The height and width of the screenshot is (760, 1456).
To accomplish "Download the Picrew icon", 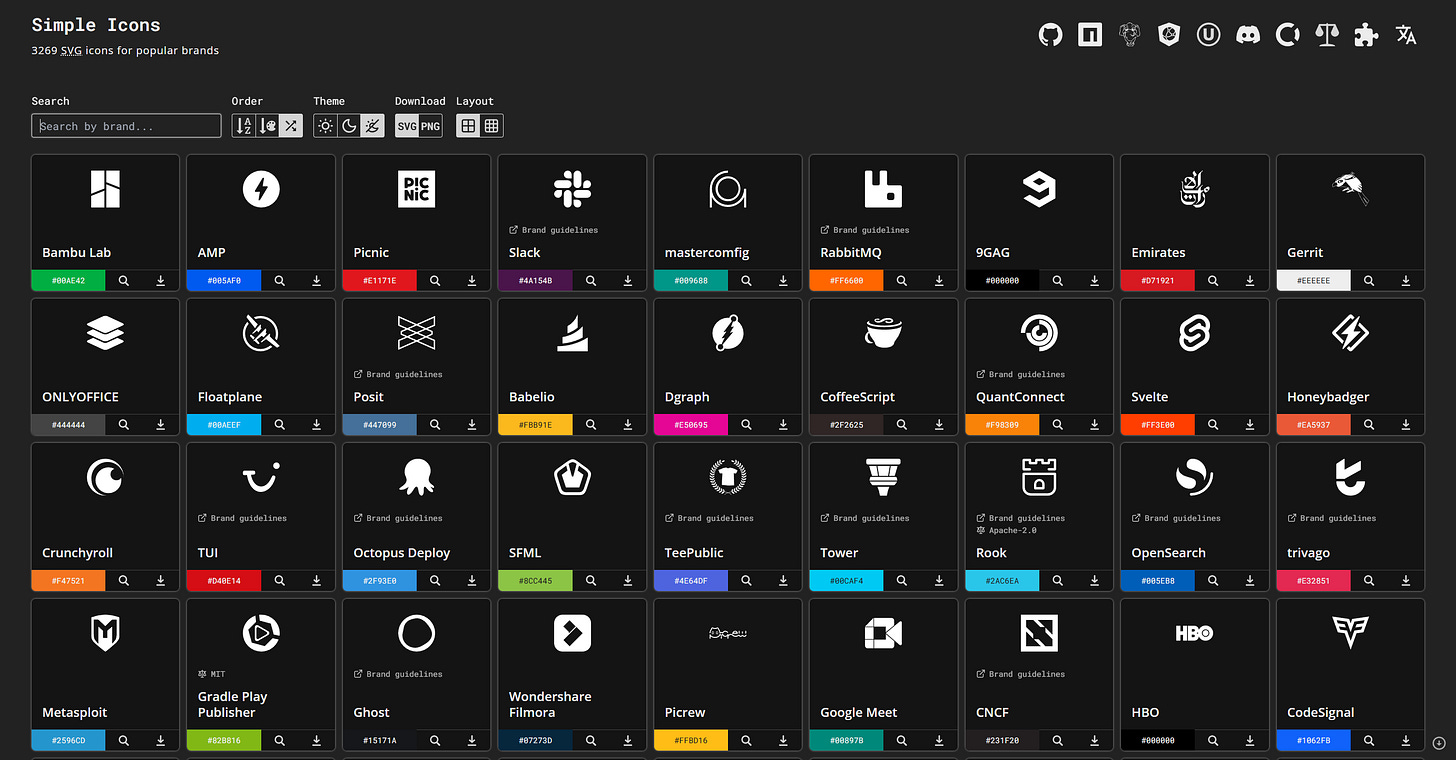I will point(783,741).
